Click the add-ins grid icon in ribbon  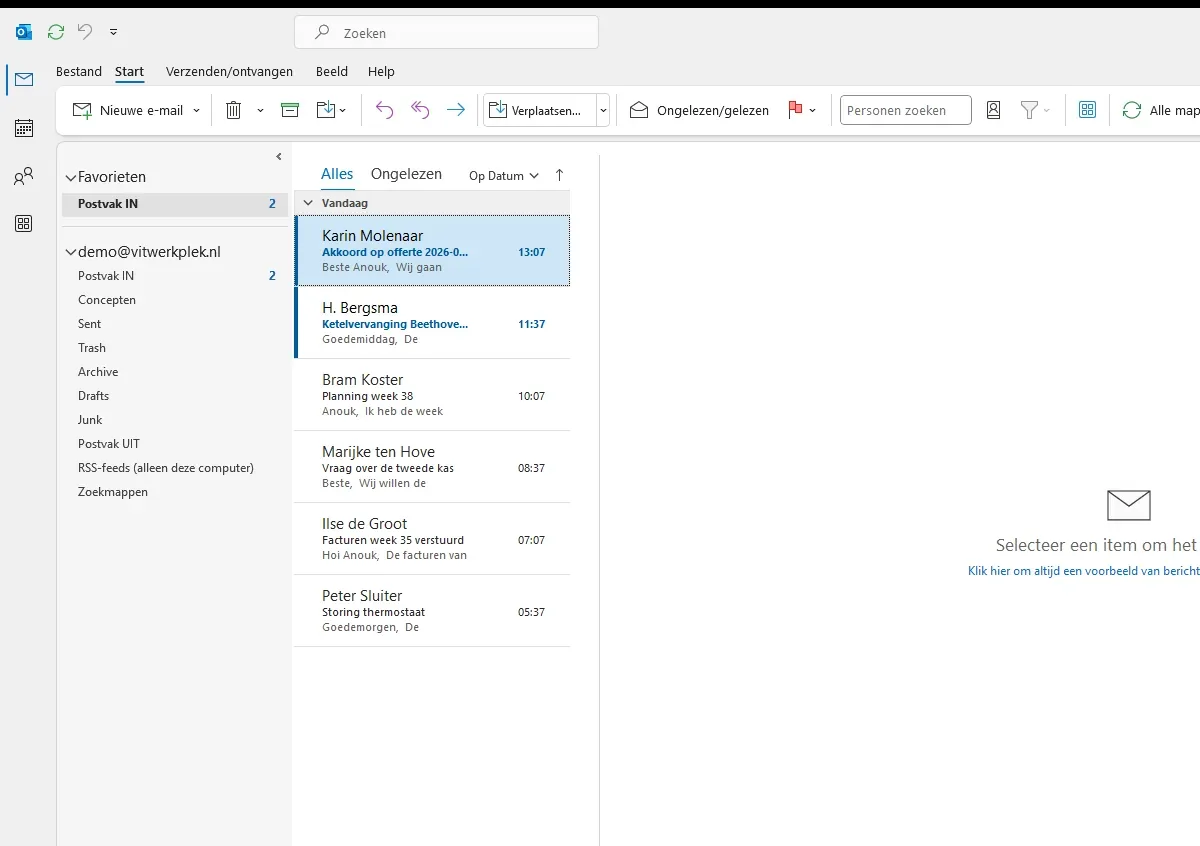1087,110
